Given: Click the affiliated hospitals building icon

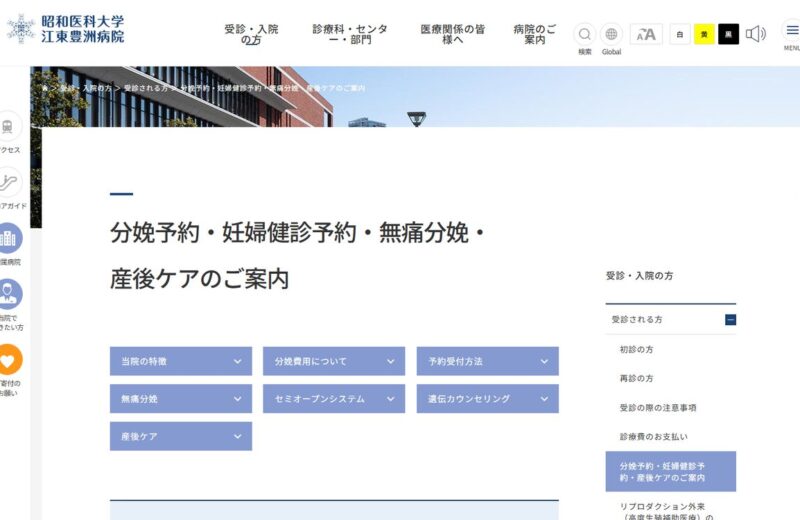Looking at the screenshot, I should [8, 238].
